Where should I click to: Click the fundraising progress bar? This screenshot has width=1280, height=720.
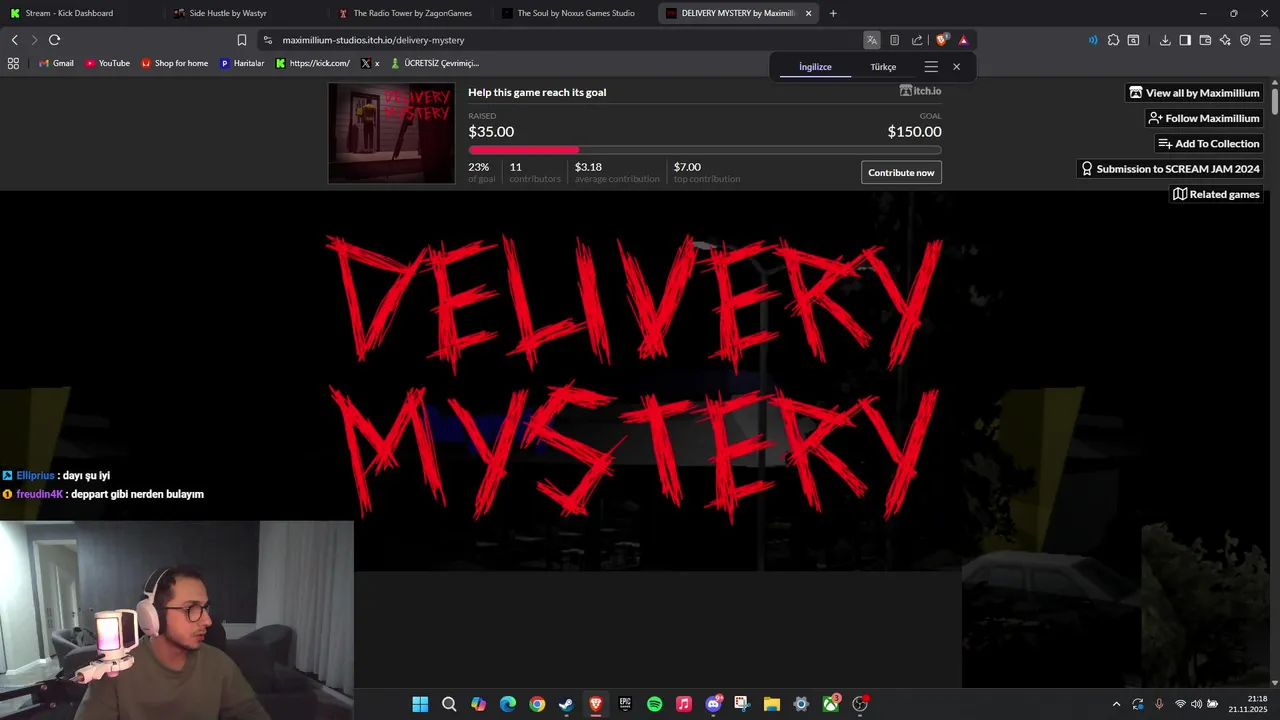click(x=705, y=150)
